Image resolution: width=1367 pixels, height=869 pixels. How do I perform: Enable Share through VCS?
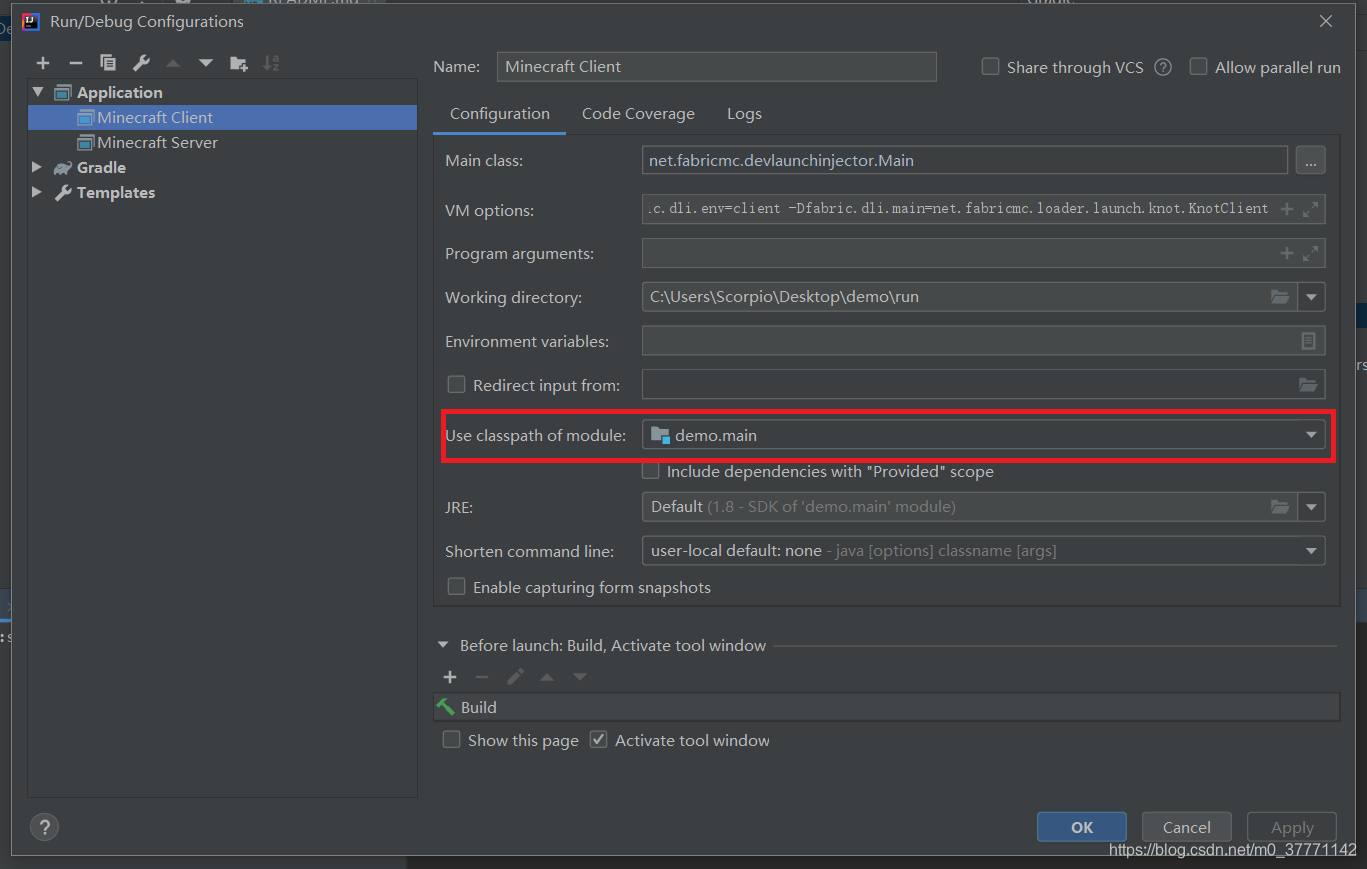coord(990,67)
